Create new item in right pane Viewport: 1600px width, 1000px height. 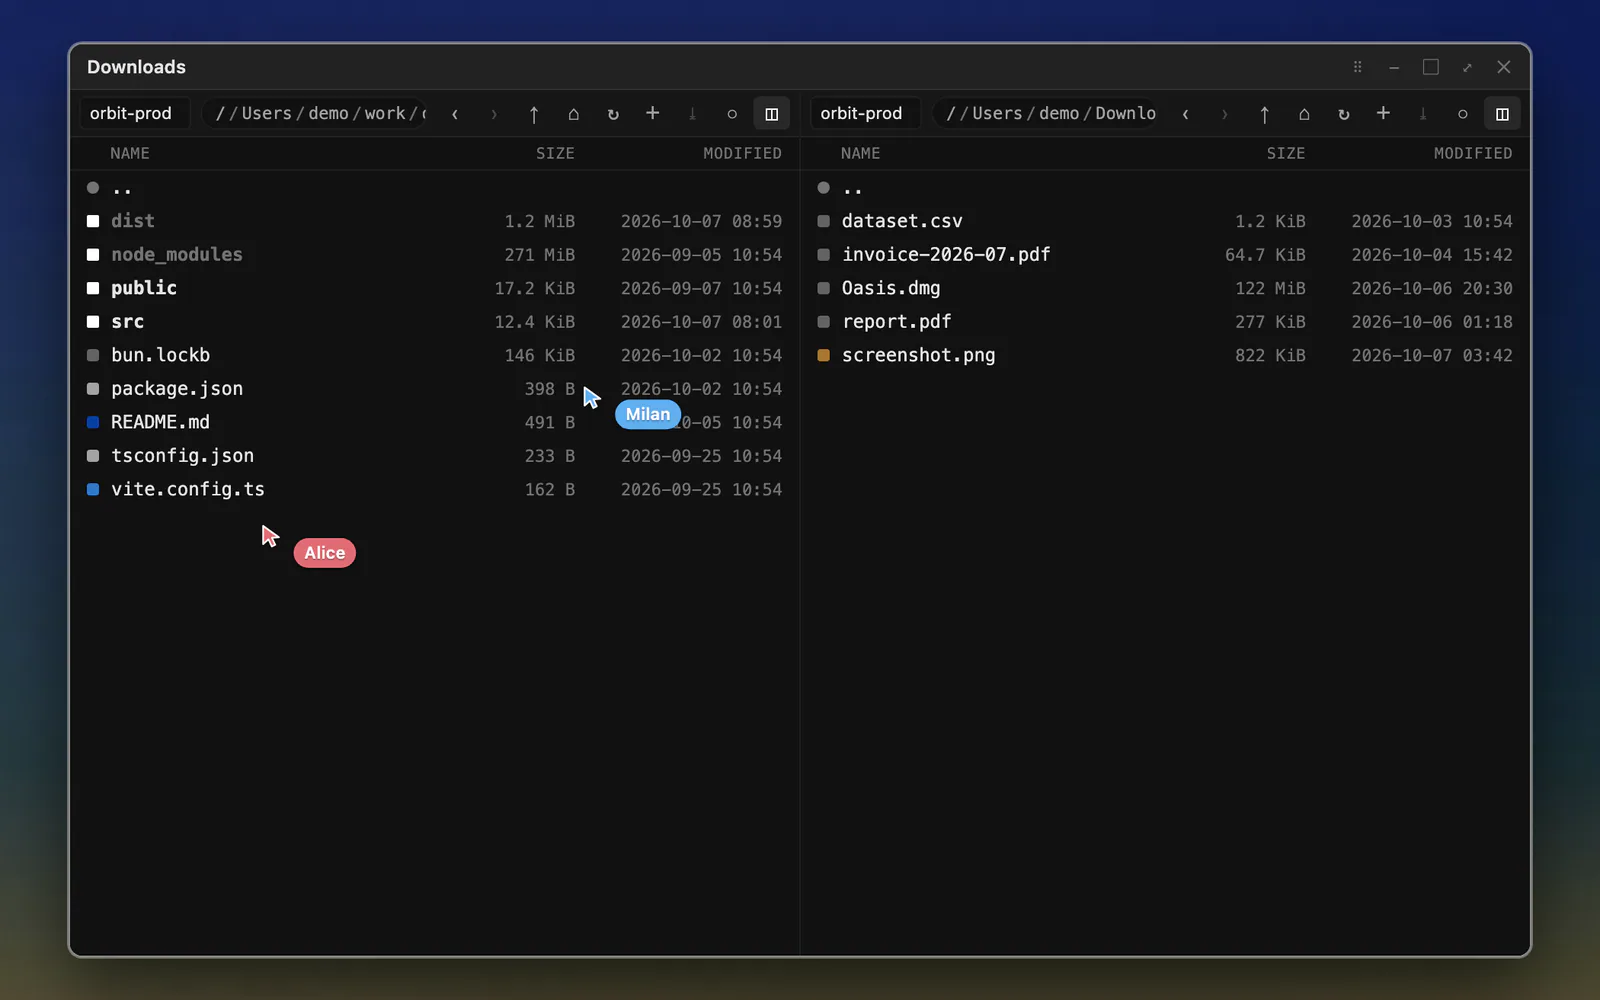click(1383, 114)
